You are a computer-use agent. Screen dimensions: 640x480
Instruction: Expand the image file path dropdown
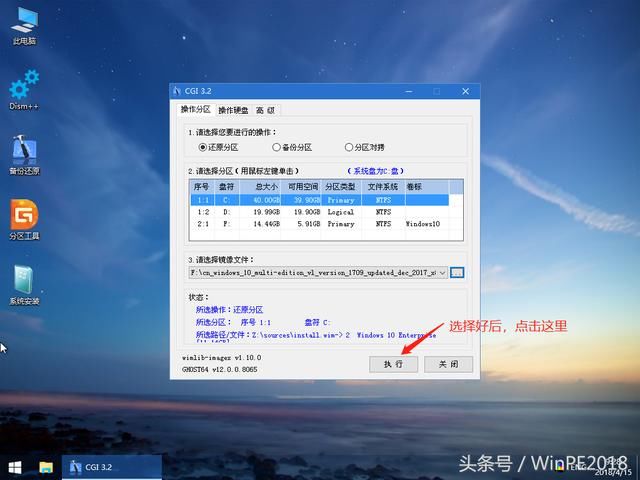[442, 273]
